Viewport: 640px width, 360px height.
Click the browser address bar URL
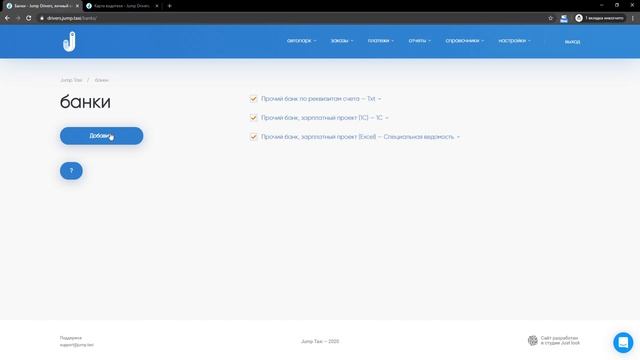tap(71, 18)
